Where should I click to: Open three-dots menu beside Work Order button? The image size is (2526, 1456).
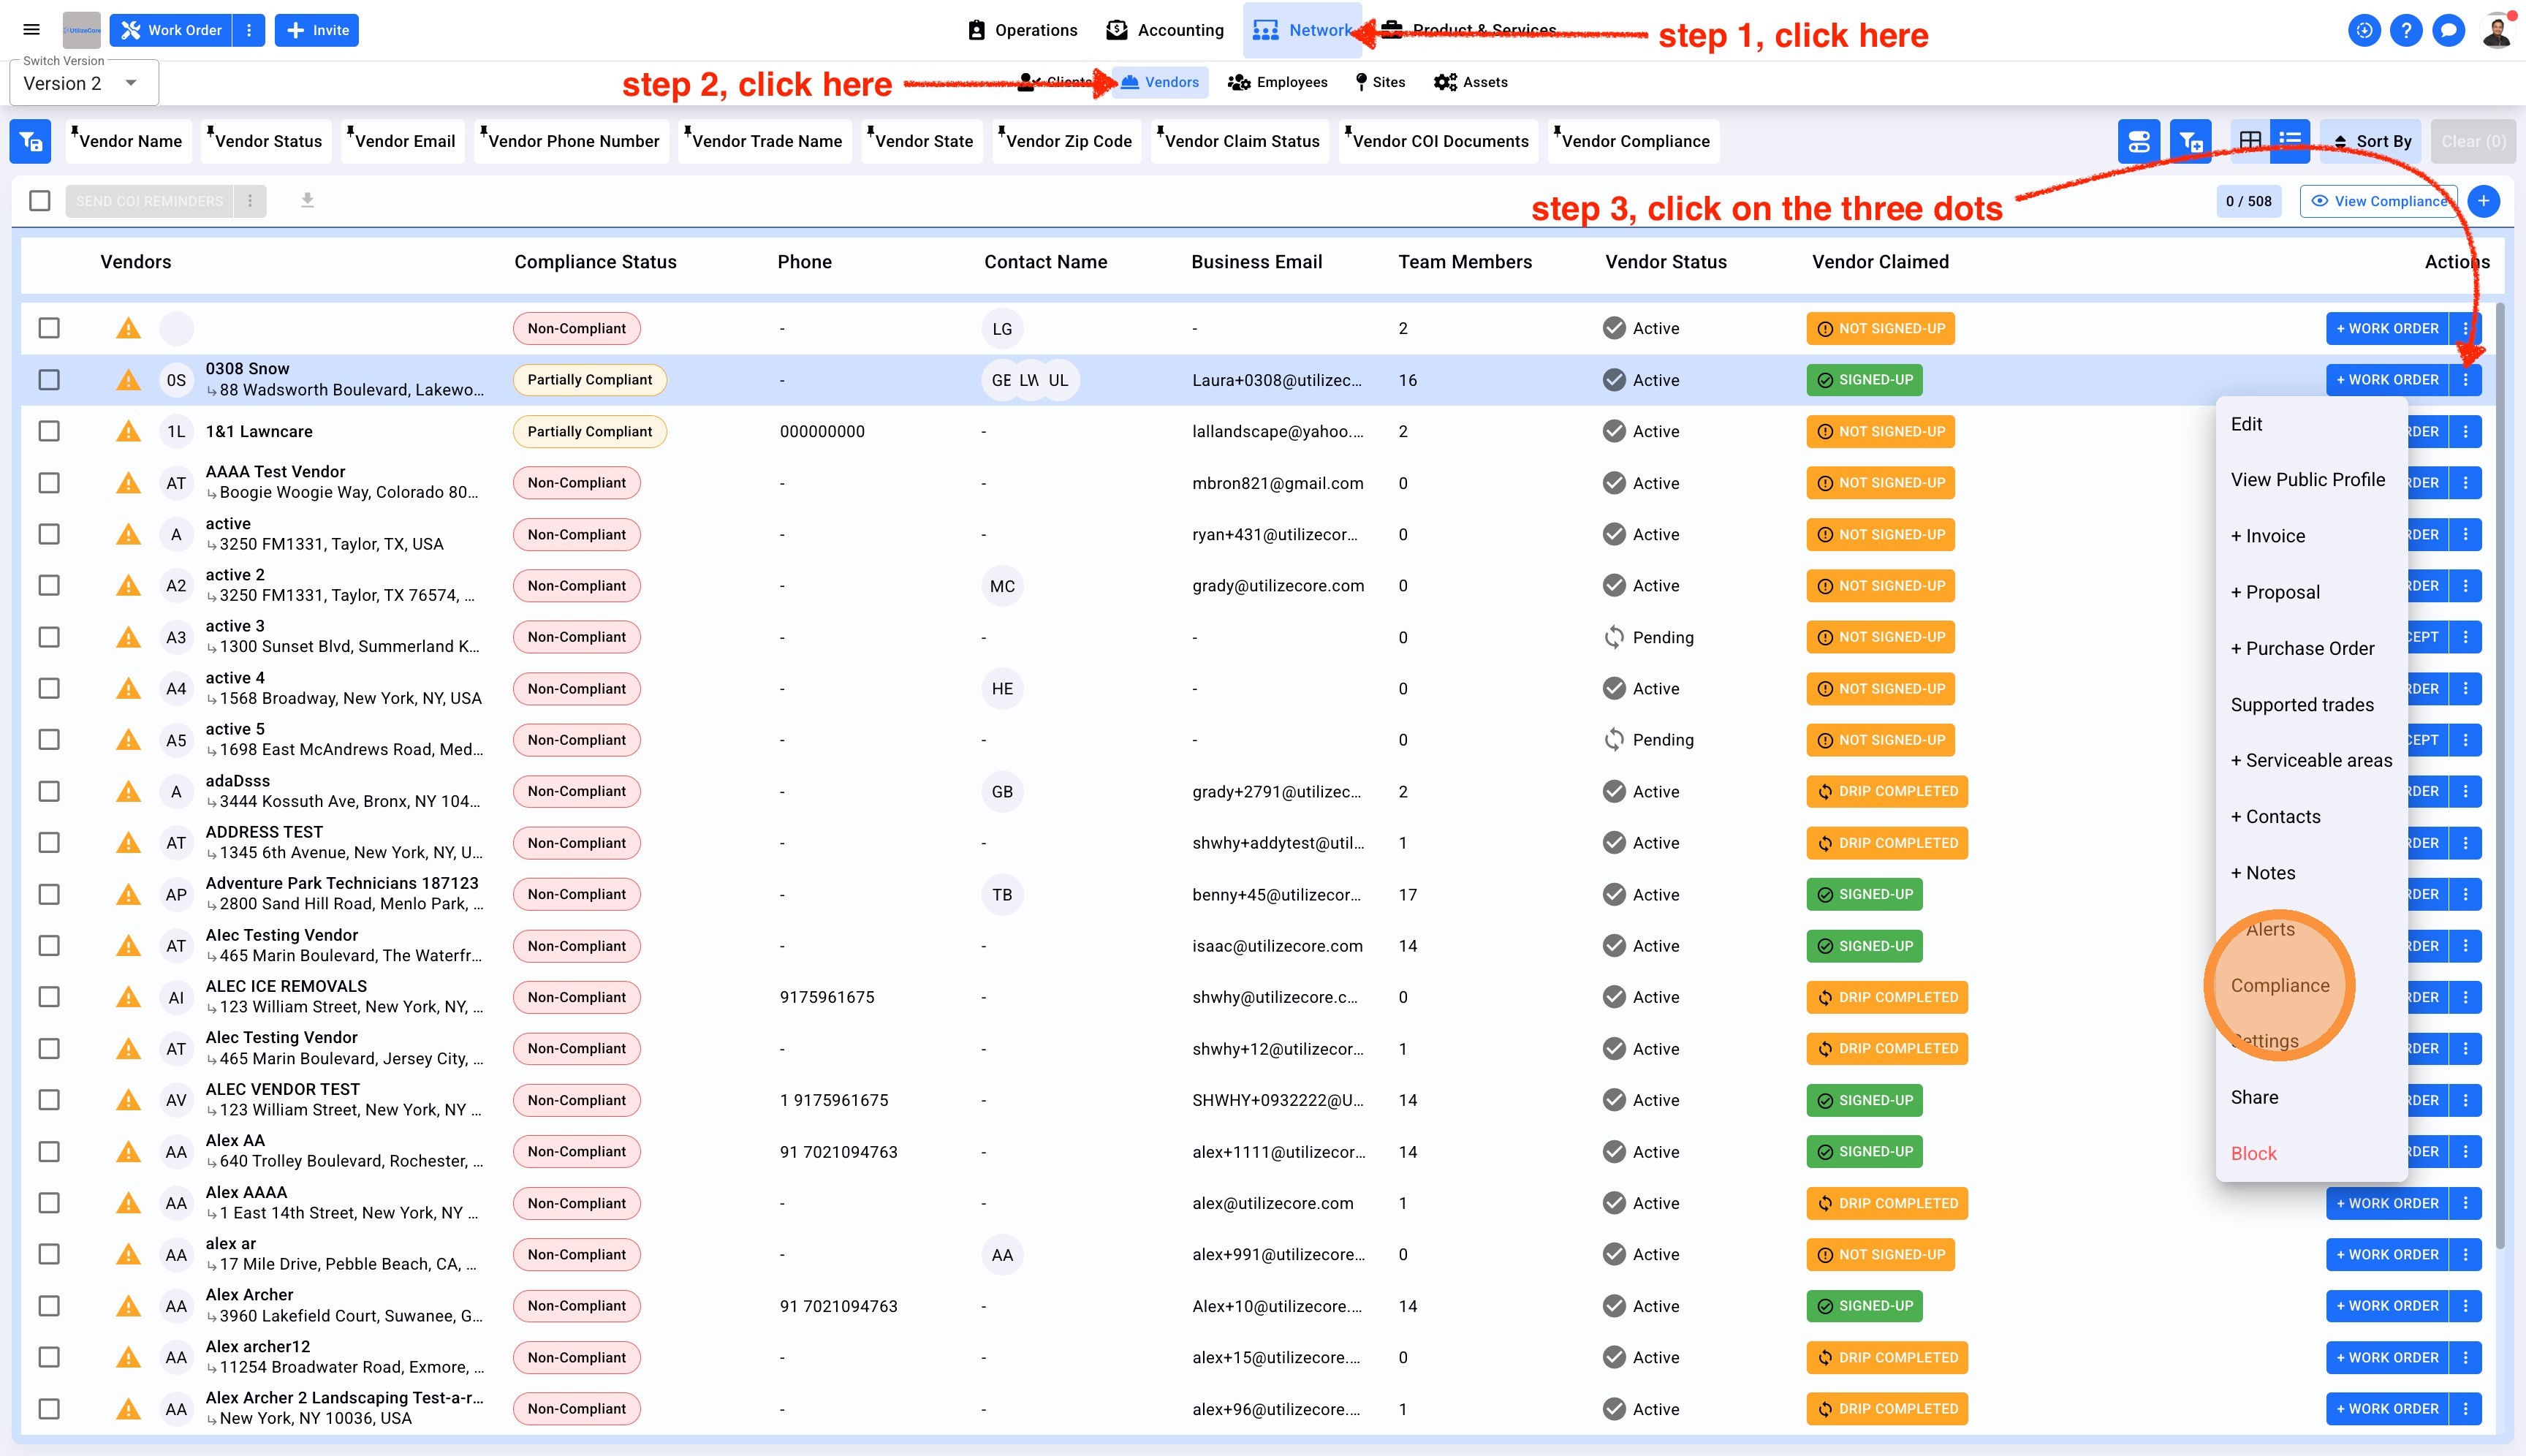coord(249,30)
